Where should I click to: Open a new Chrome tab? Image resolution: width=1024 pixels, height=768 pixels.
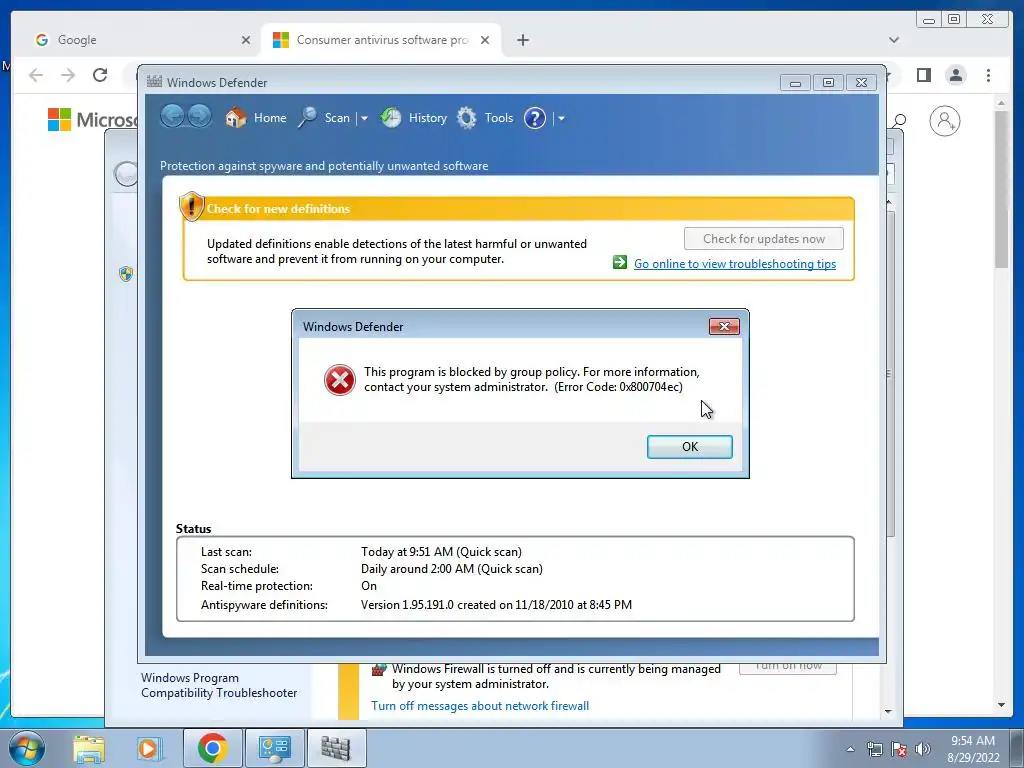click(522, 40)
